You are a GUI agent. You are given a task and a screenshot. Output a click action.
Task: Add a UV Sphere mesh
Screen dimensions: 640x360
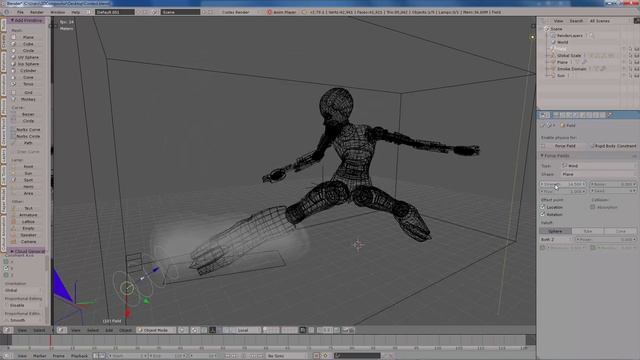[28, 57]
